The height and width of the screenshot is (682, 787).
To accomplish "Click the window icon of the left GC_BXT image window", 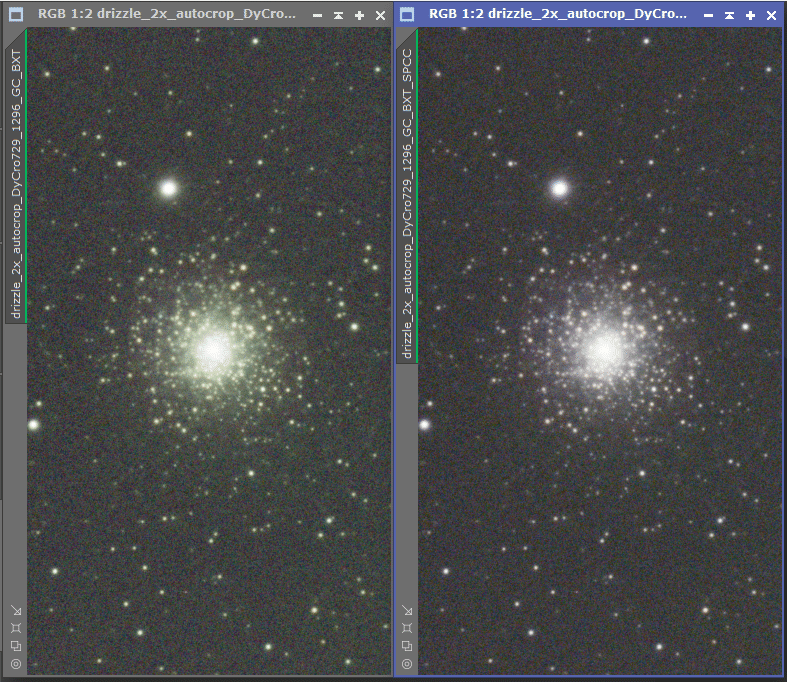I will pyautogui.click(x=16, y=15).
